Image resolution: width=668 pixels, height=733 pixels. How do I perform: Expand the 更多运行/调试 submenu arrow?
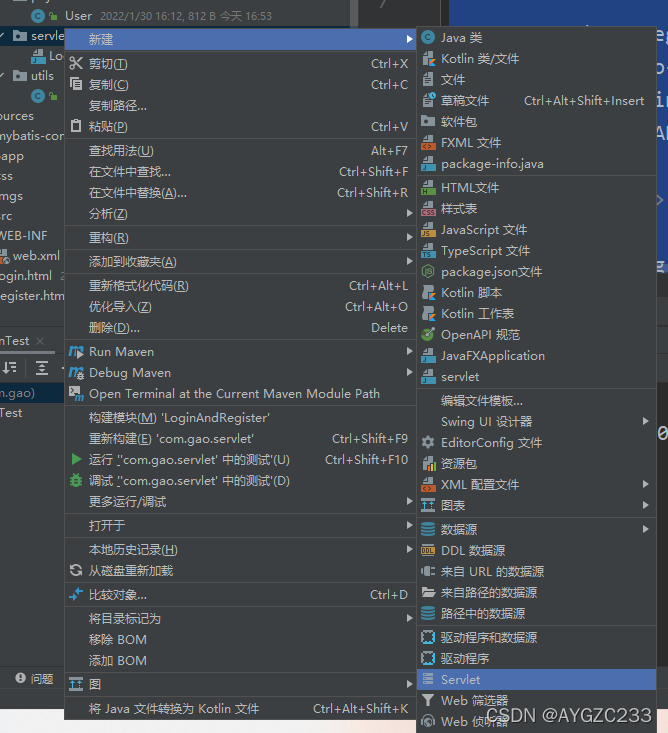[x=409, y=501]
